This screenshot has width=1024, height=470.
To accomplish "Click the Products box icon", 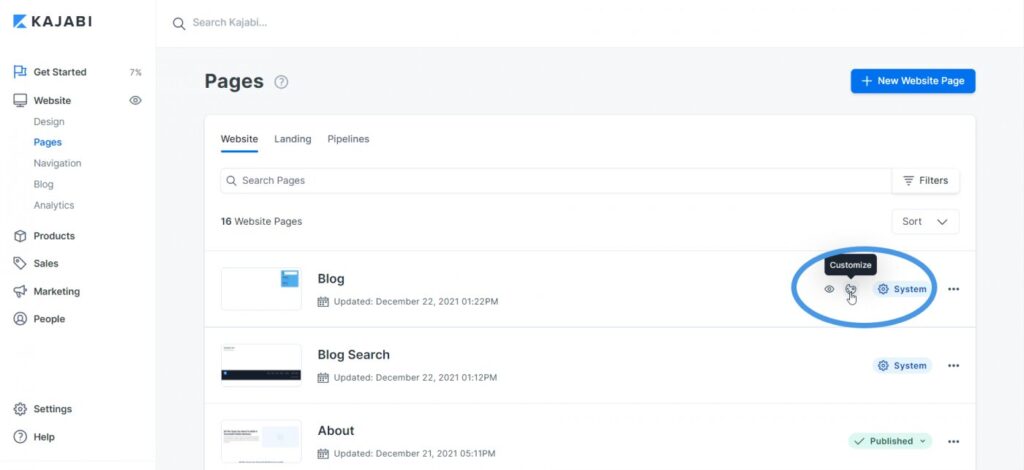I will pos(20,236).
